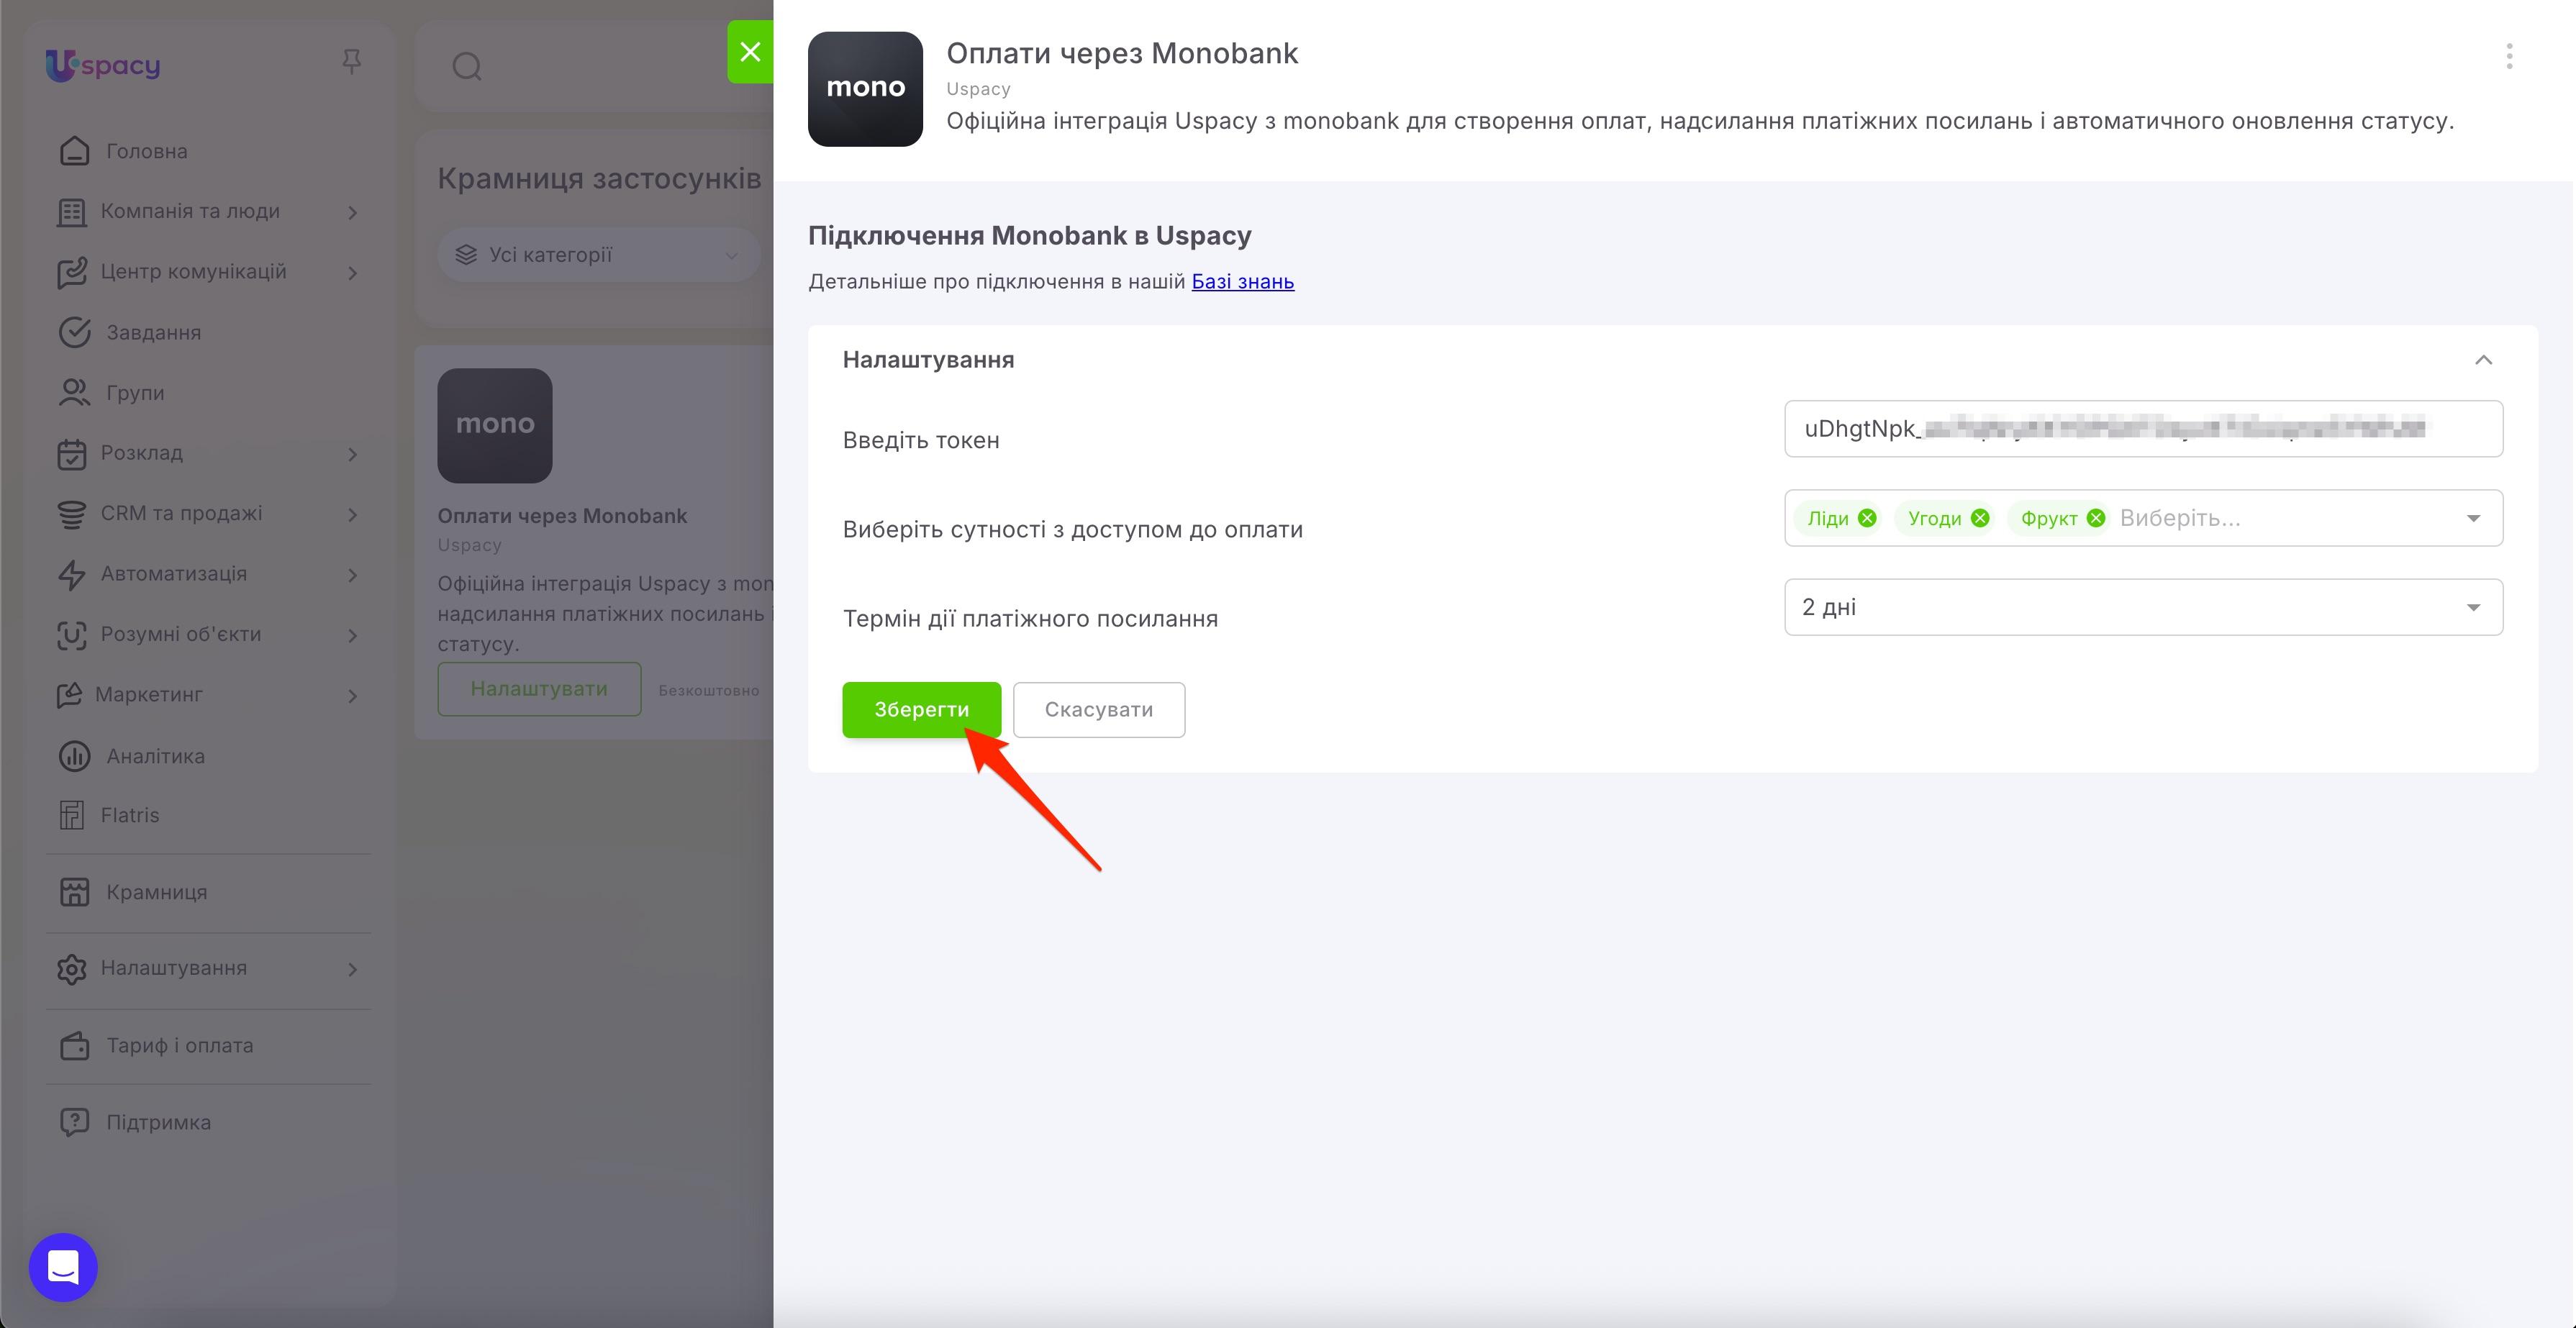
Task: Expand Компанія та люди chevron
Action: tap(352, 212)
